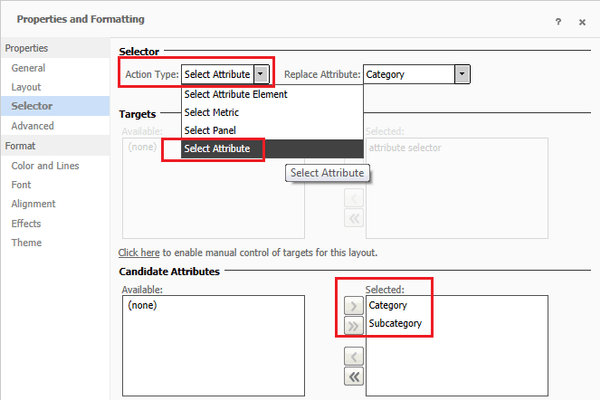Click Candidate Attributes add all double arrow
This screenshot has height=400, width=600.
tap(354, 326)
